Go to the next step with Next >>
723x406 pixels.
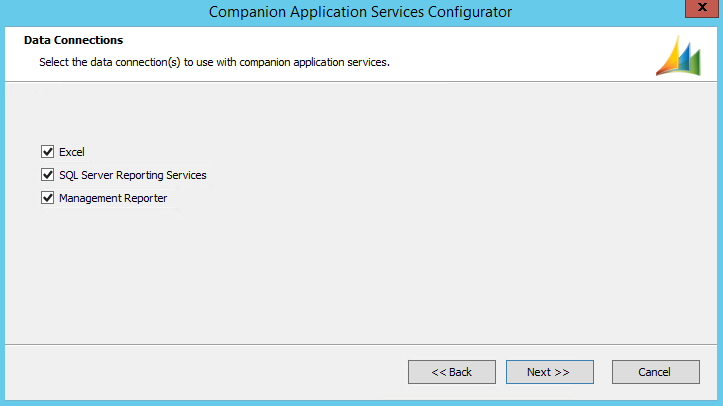pos(549,372)
